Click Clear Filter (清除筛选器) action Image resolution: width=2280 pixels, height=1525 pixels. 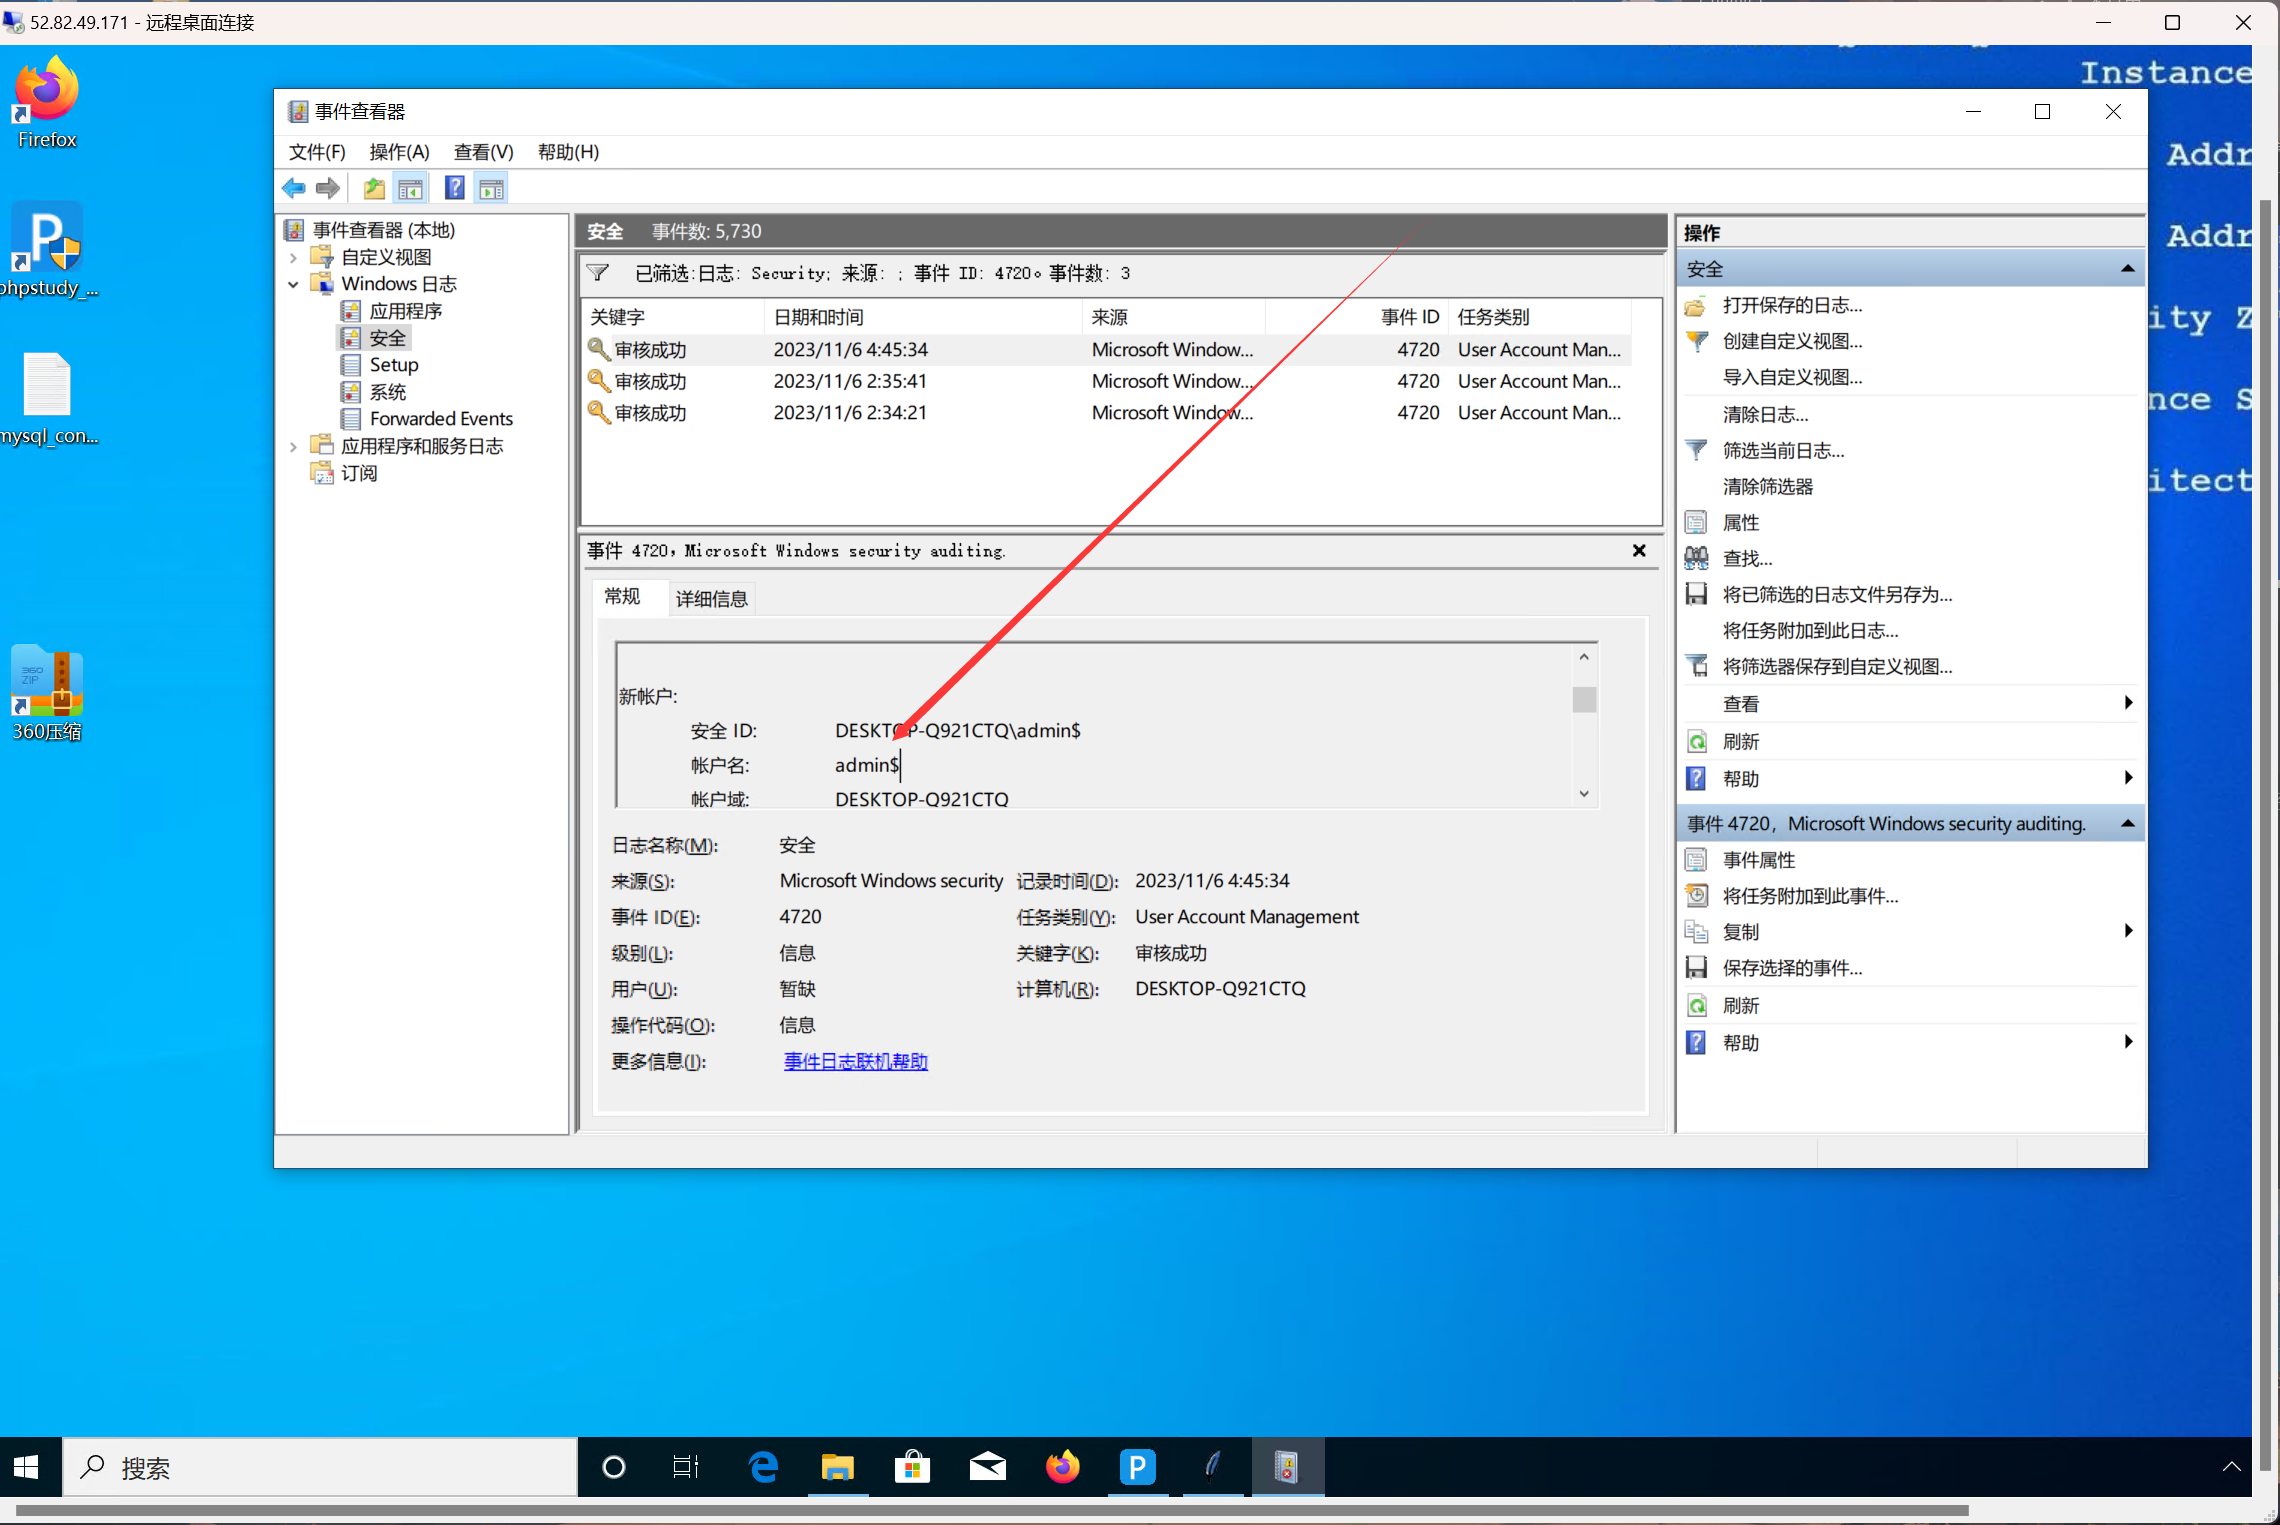[1767, 487]
